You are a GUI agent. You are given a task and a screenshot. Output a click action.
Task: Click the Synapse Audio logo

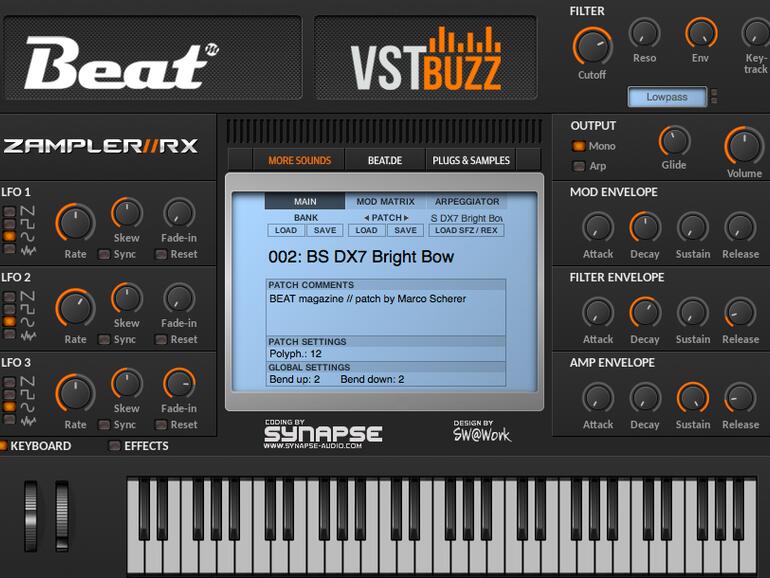pyautogui.click(x=323, y=435)
